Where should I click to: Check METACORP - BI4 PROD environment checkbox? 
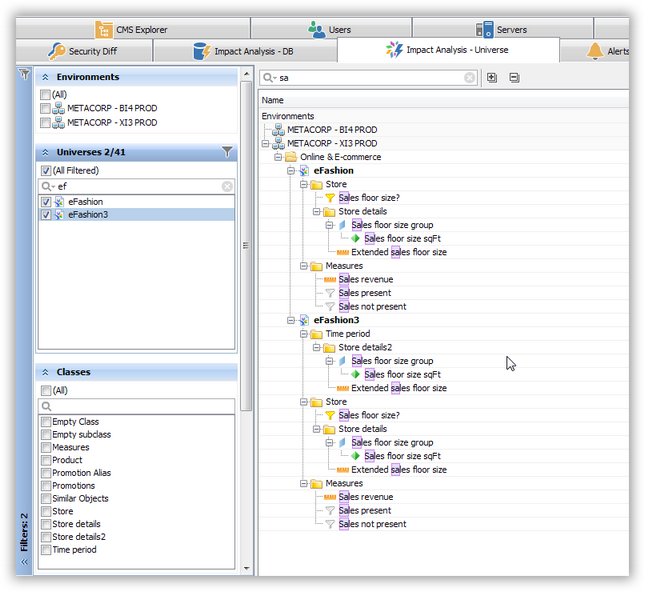tap(45, 108)
